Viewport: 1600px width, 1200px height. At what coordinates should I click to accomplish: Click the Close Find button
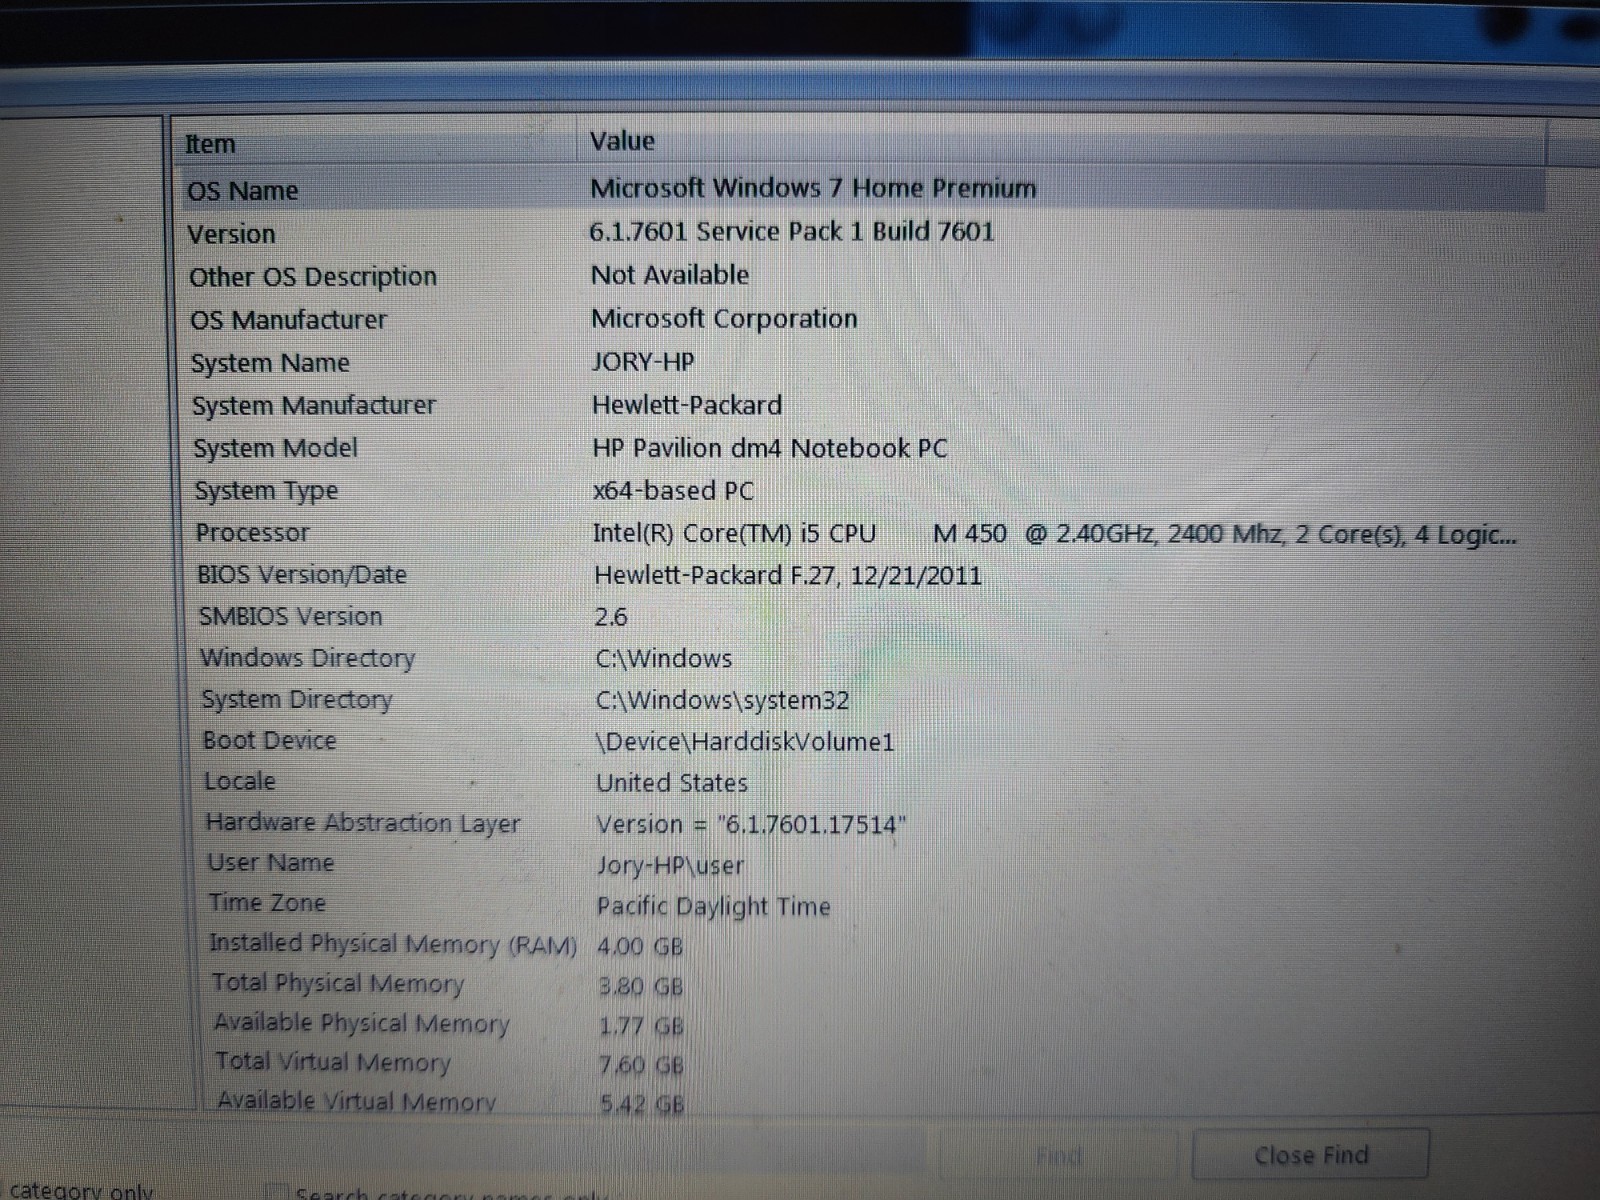(x=1310, y=1155)
